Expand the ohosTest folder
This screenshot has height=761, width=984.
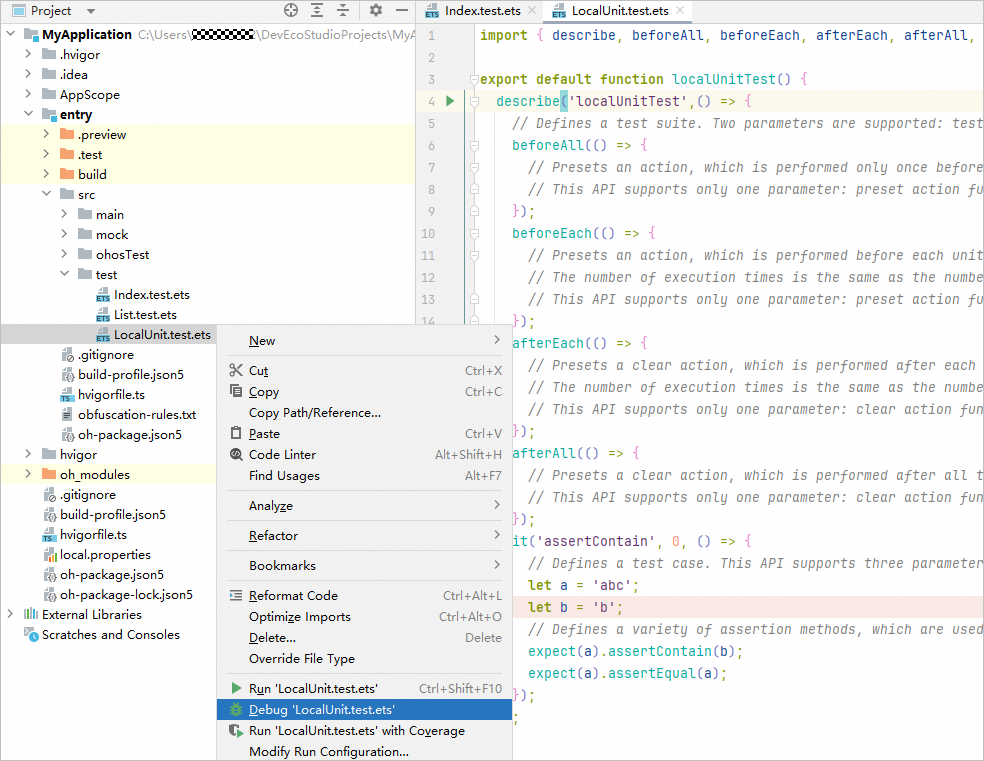65,255
